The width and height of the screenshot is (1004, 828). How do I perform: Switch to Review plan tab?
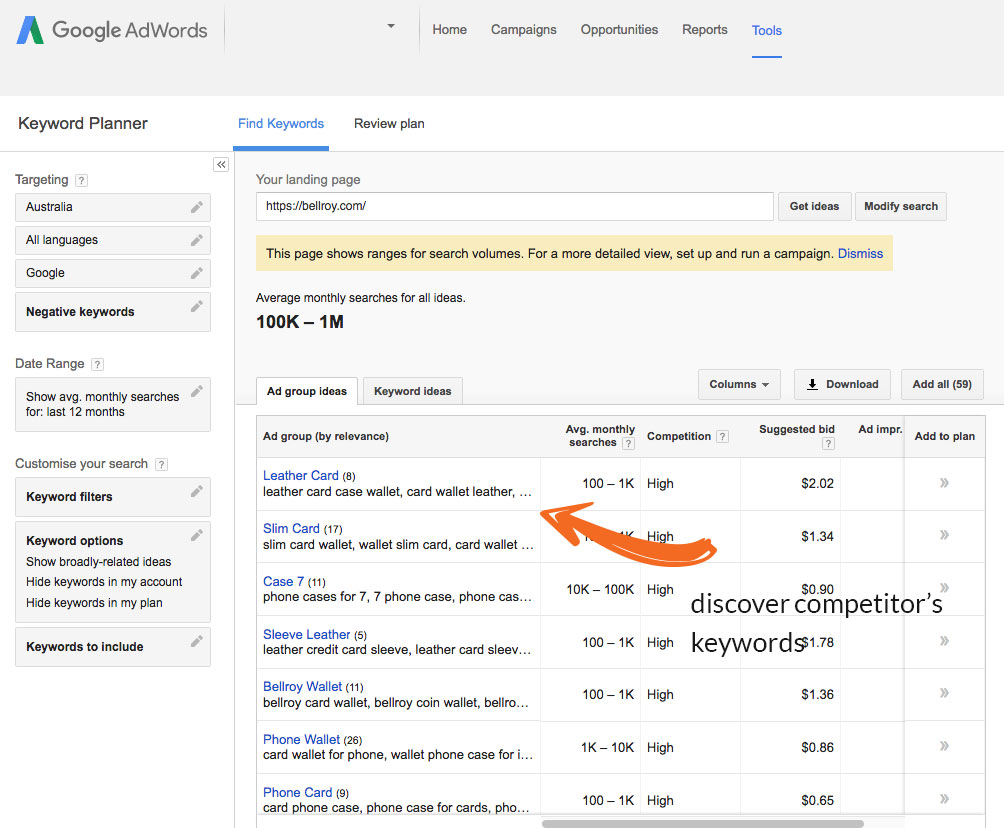click(x=389, y=124)
